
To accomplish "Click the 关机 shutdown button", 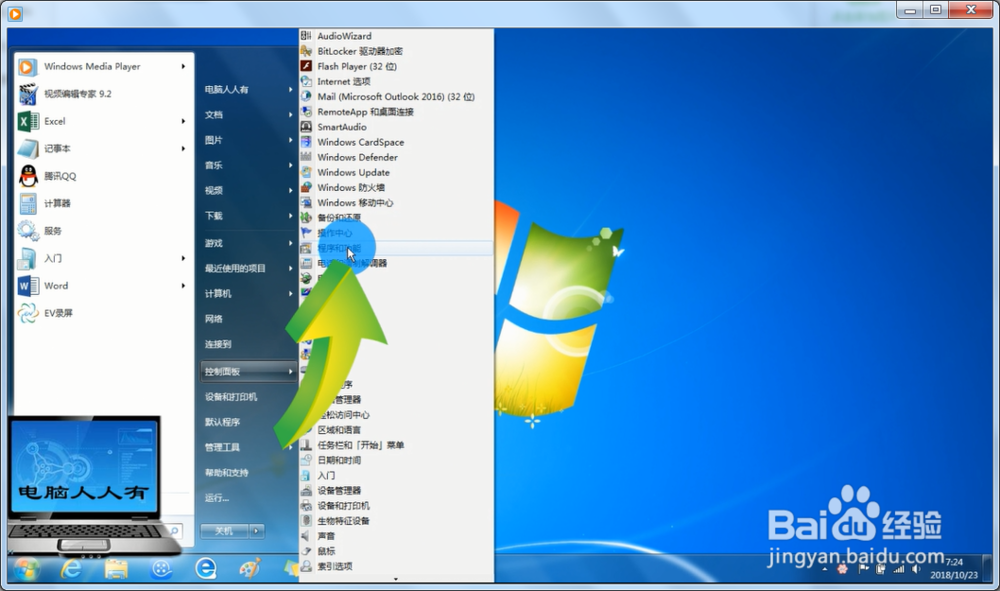I will (x=224, y=530).
